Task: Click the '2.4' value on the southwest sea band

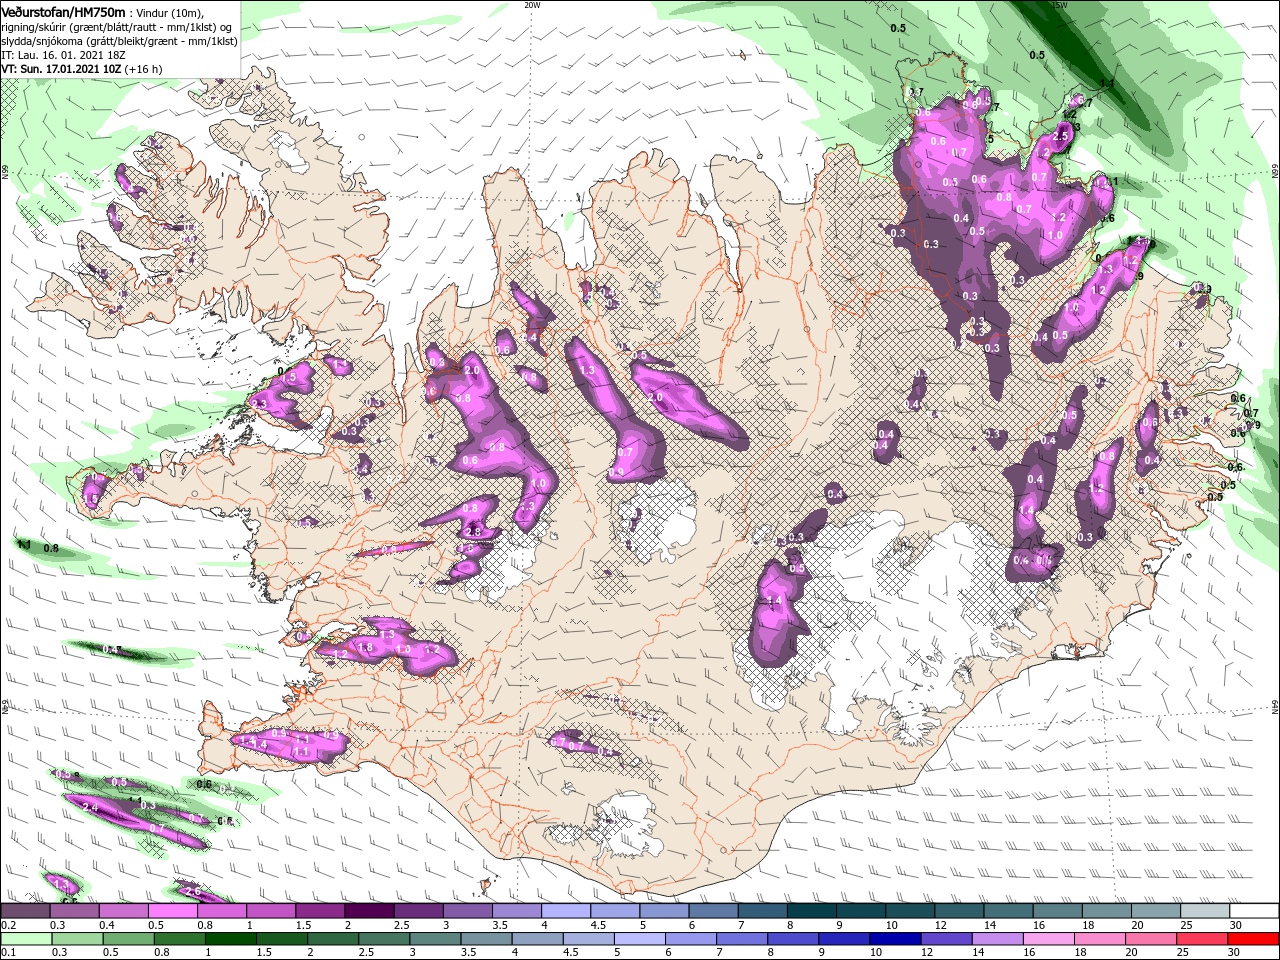Action: point(90,807)
